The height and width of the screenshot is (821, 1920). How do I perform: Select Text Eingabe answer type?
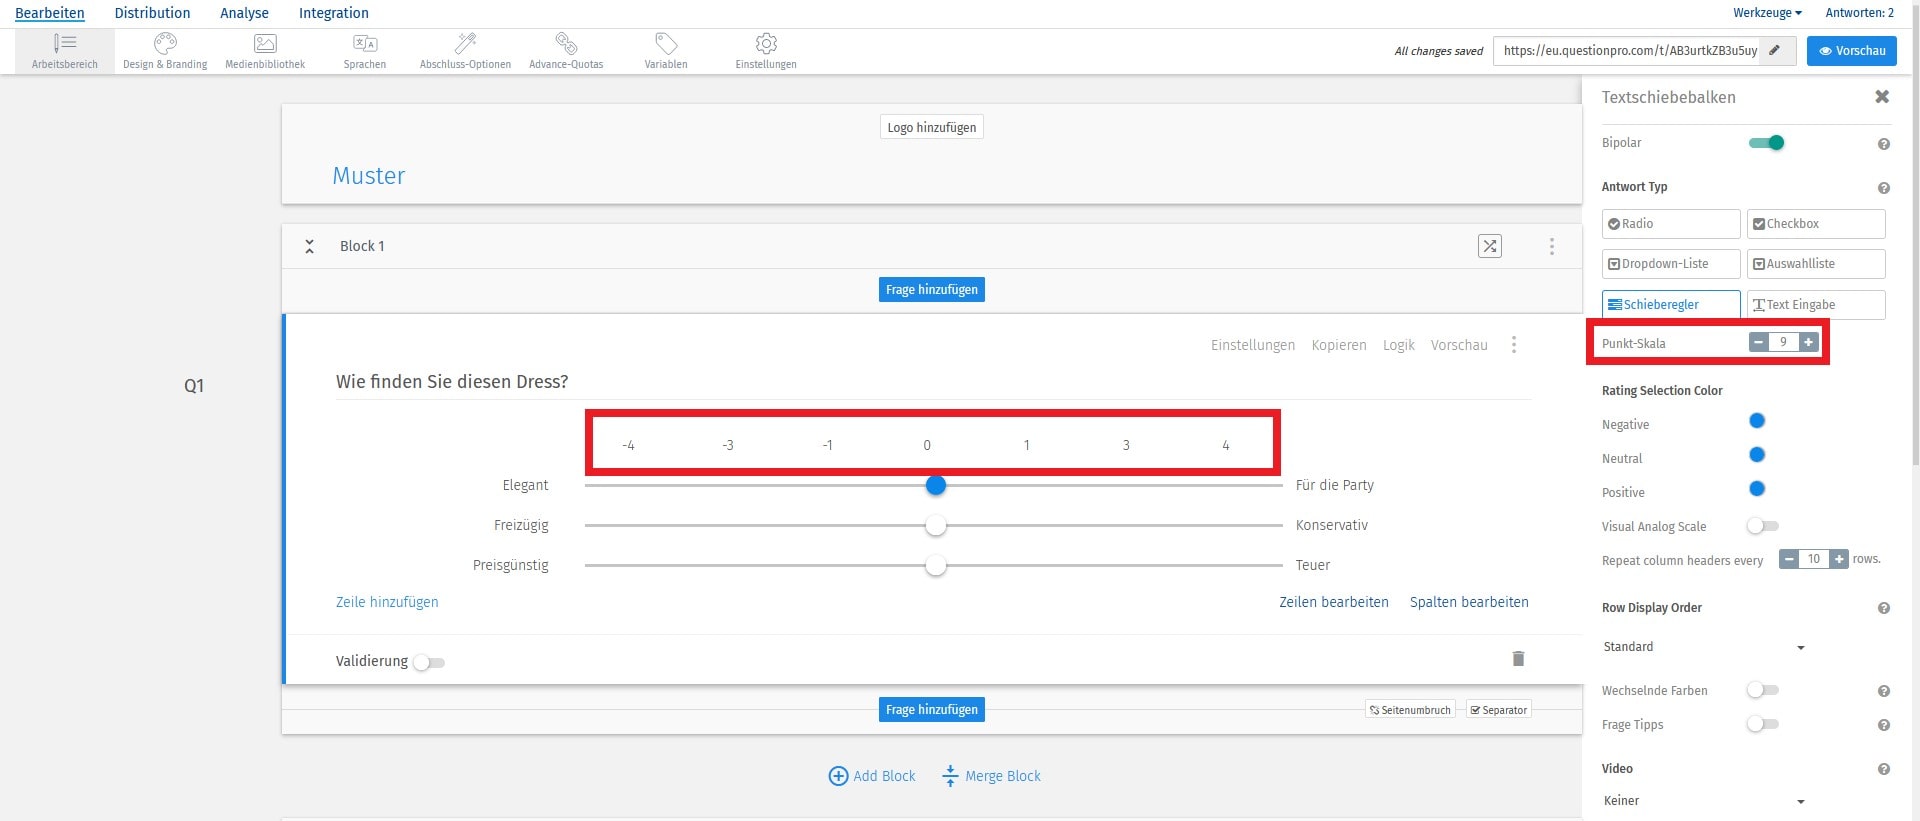tap(1816, 304)
